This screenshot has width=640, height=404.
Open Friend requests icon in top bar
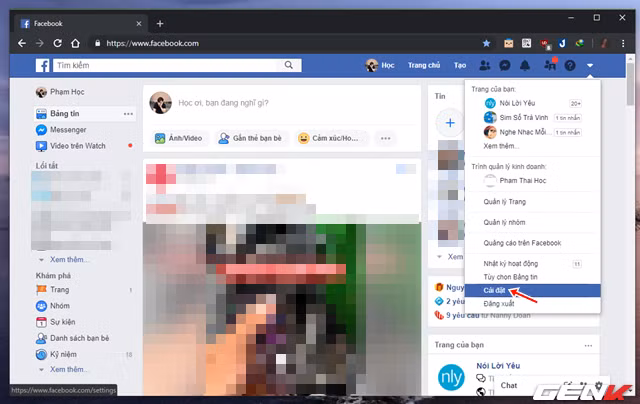[484, 65]
